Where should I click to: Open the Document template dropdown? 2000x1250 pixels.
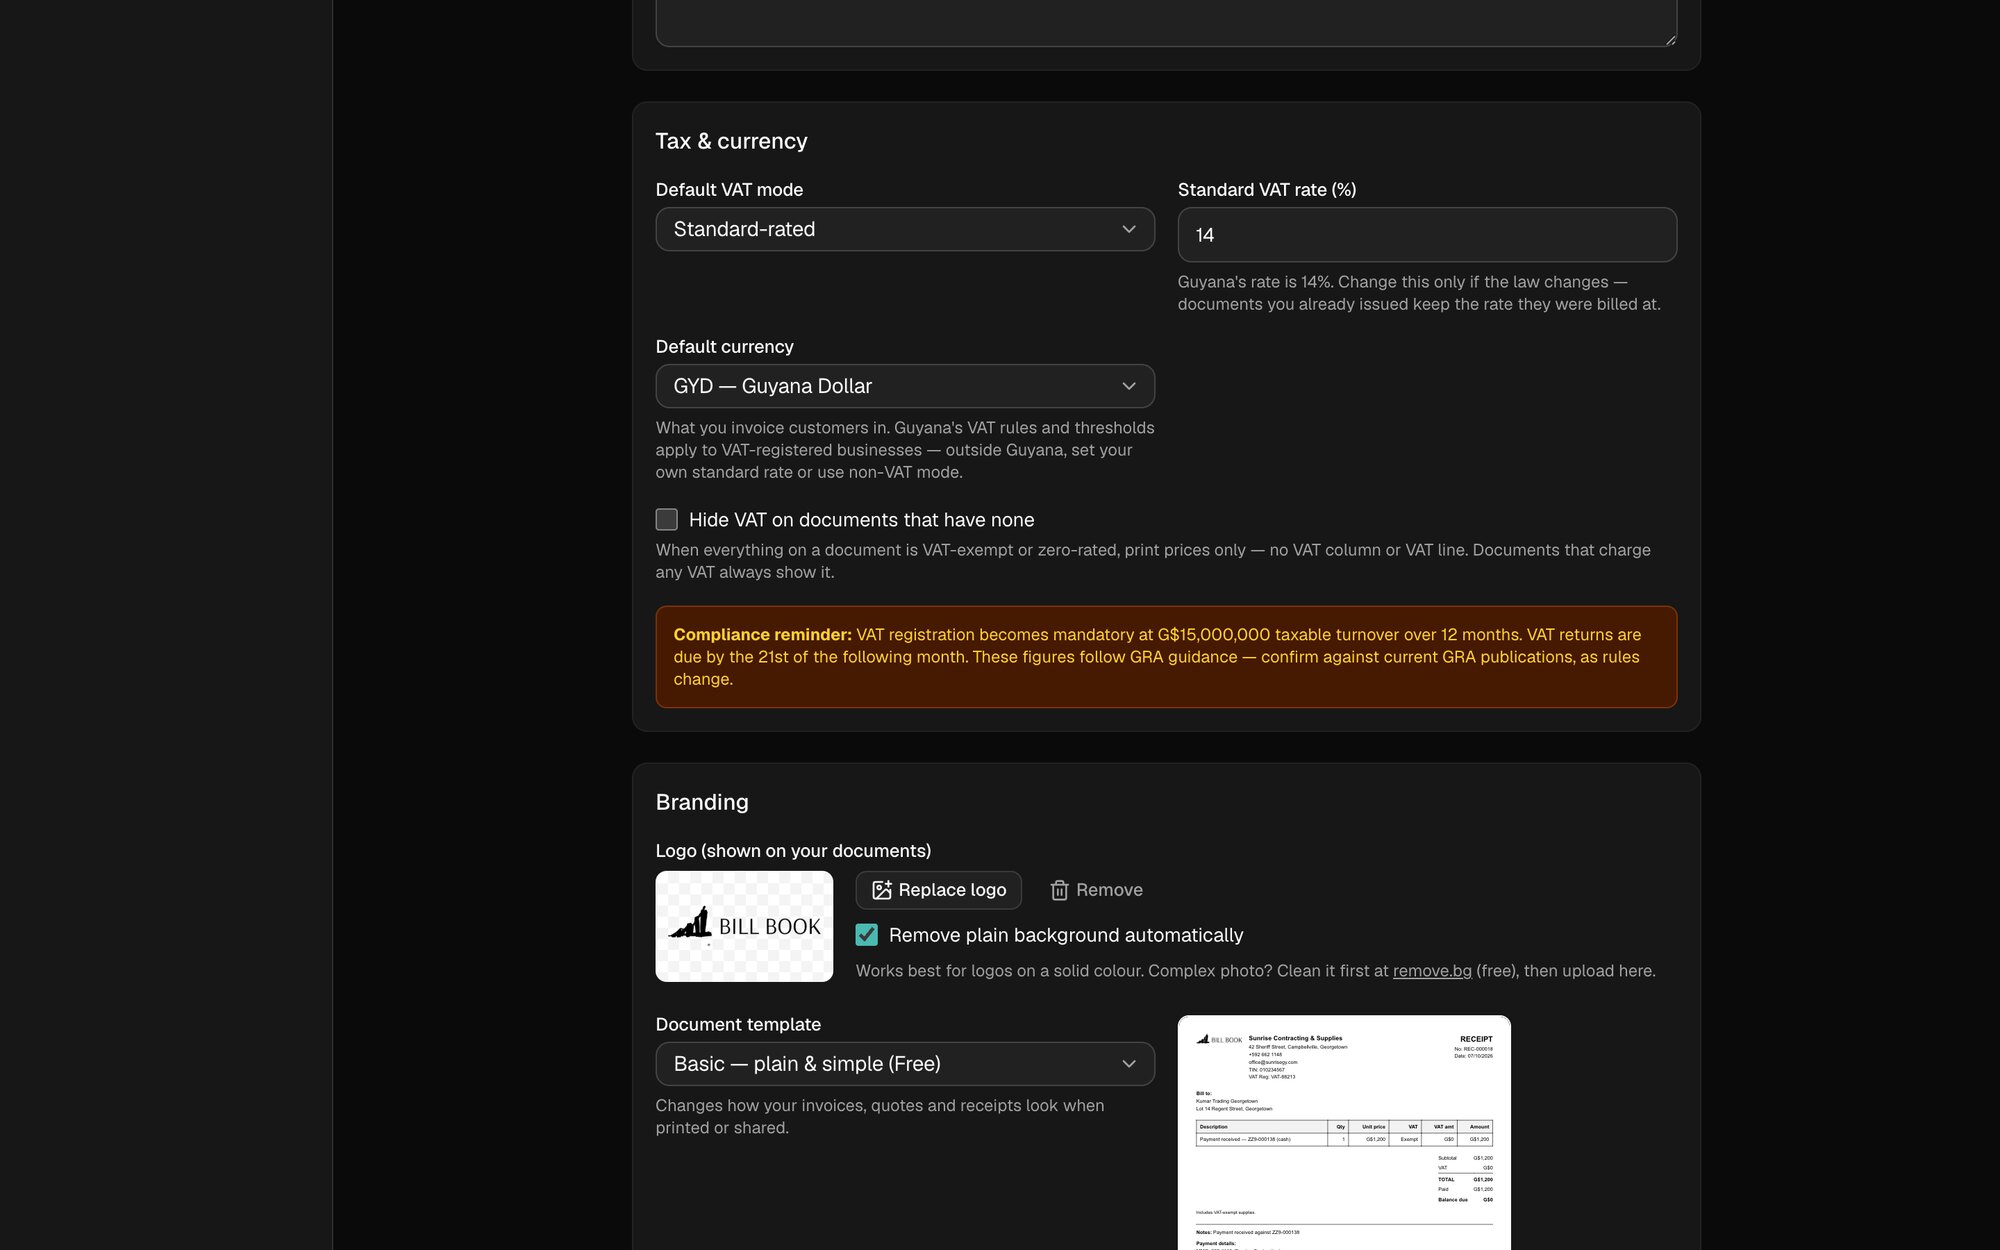point(905,1064)
